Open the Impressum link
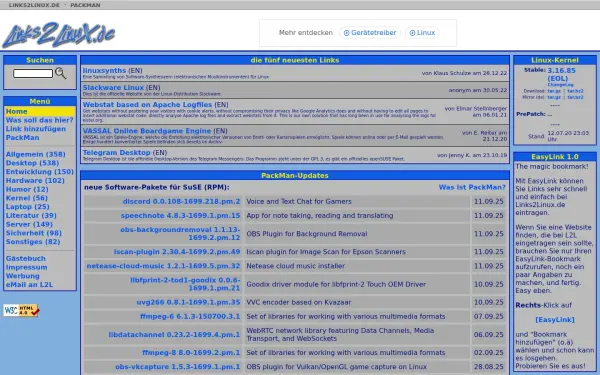 [26, 267]
